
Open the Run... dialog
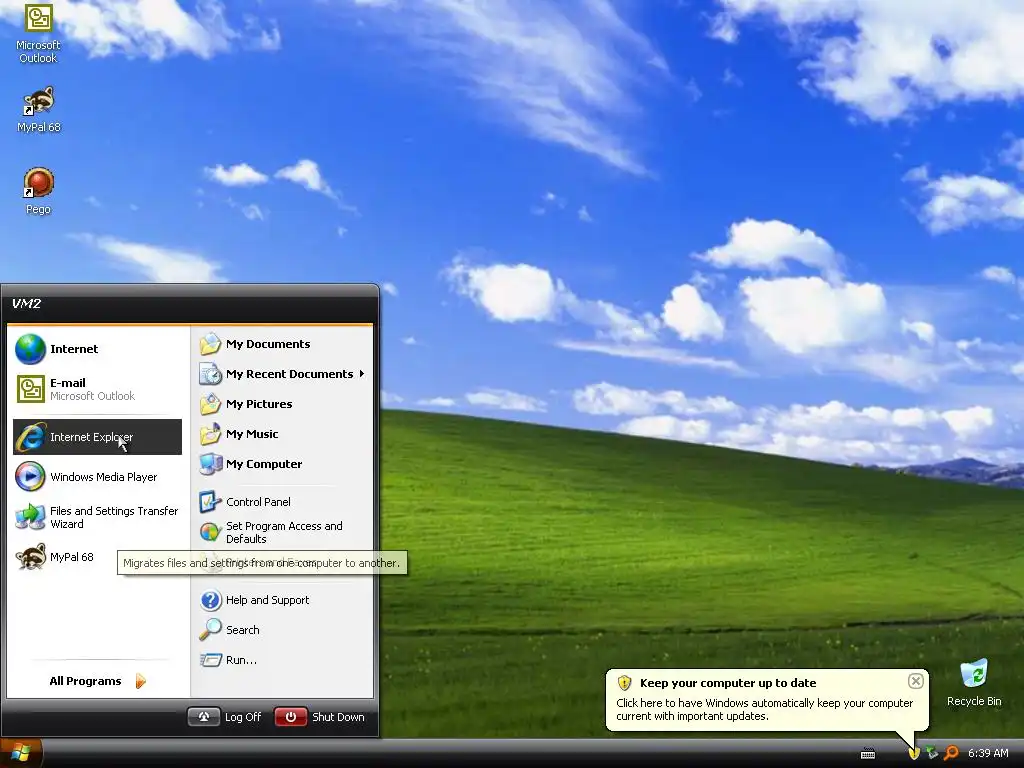284,660
